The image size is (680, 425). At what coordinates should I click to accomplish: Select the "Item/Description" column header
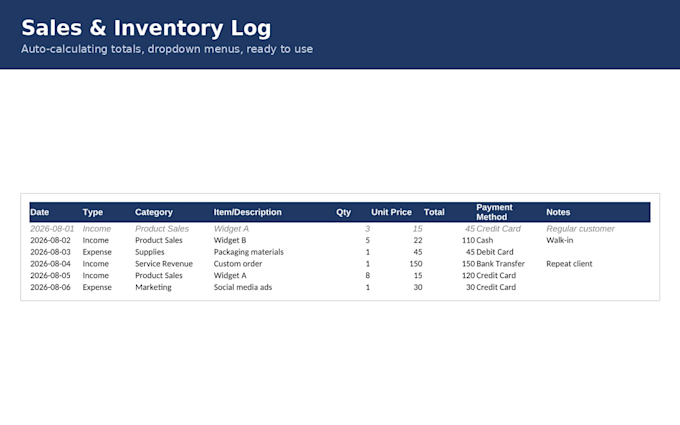click(x=248, y=212)
